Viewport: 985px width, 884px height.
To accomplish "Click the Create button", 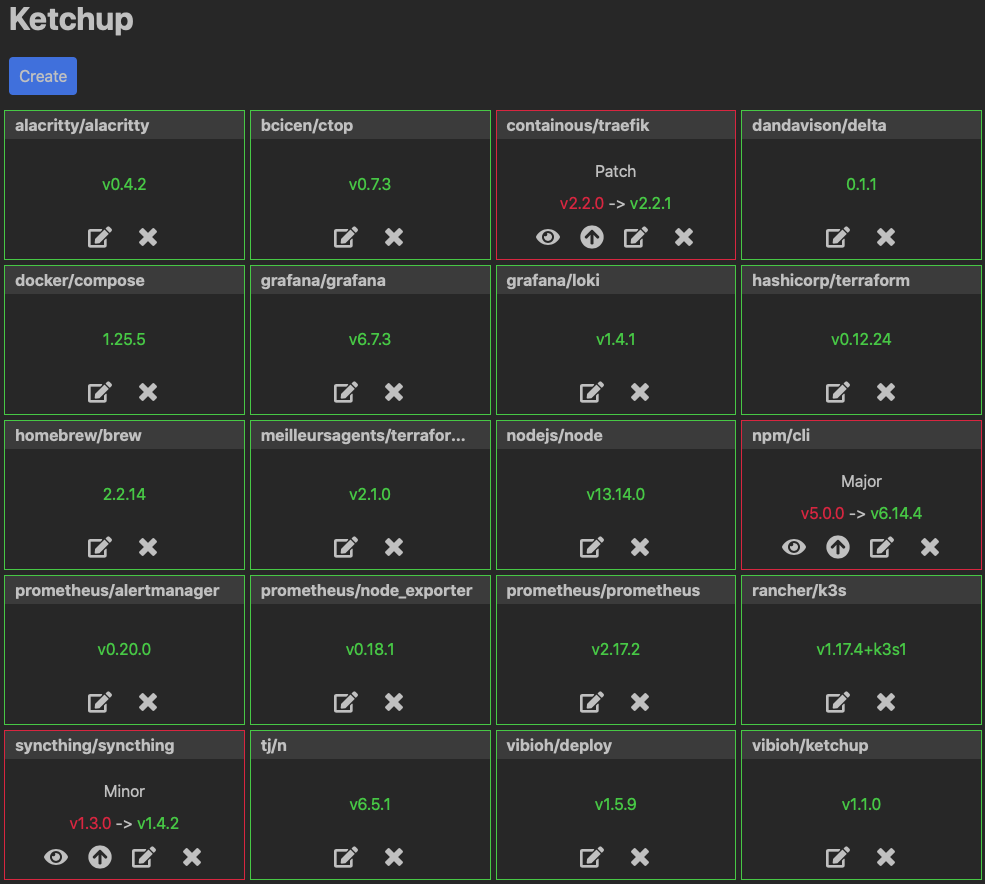I will [x=43, y=76].
